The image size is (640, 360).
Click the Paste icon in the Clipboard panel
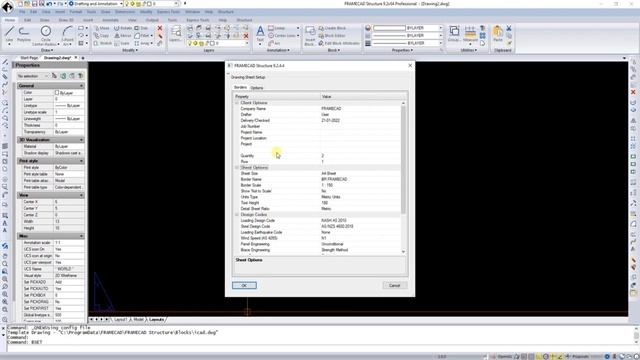[498, 33]
